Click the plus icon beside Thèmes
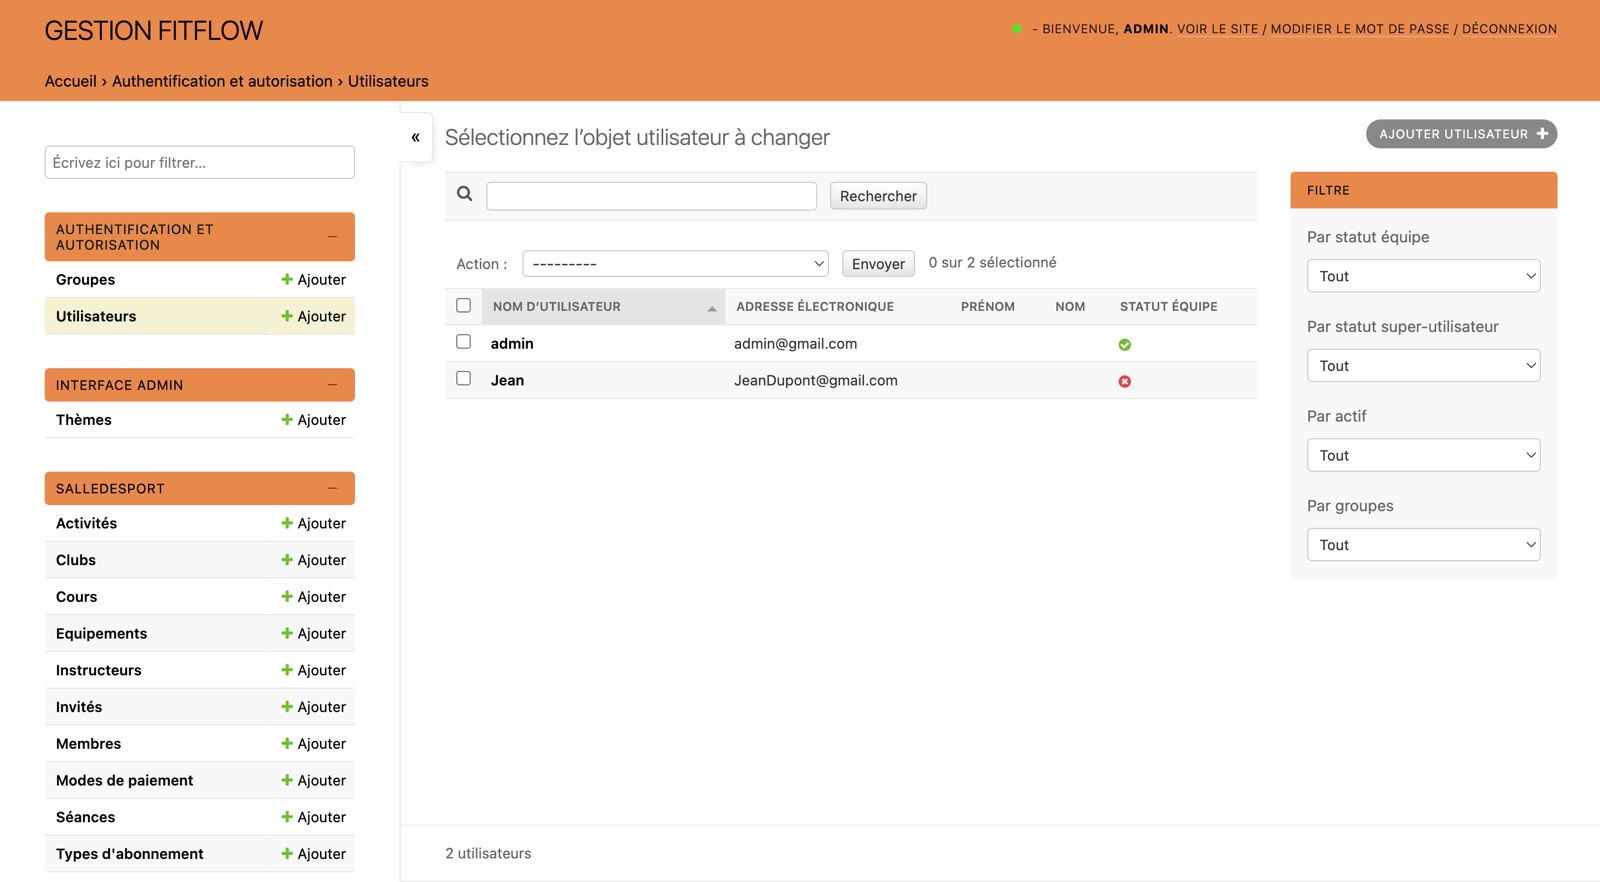This screenshot has height=882, width=1600. 287,420
